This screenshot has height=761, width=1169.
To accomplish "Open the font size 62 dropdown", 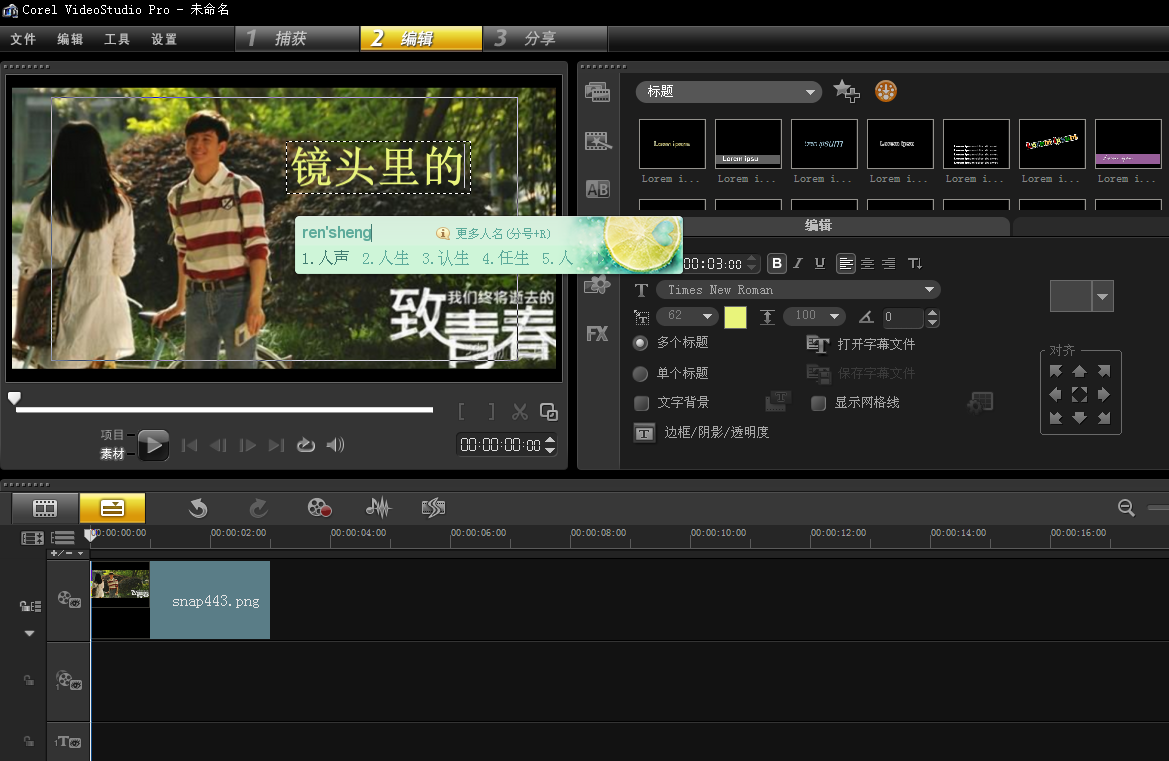I will point(687,316).
